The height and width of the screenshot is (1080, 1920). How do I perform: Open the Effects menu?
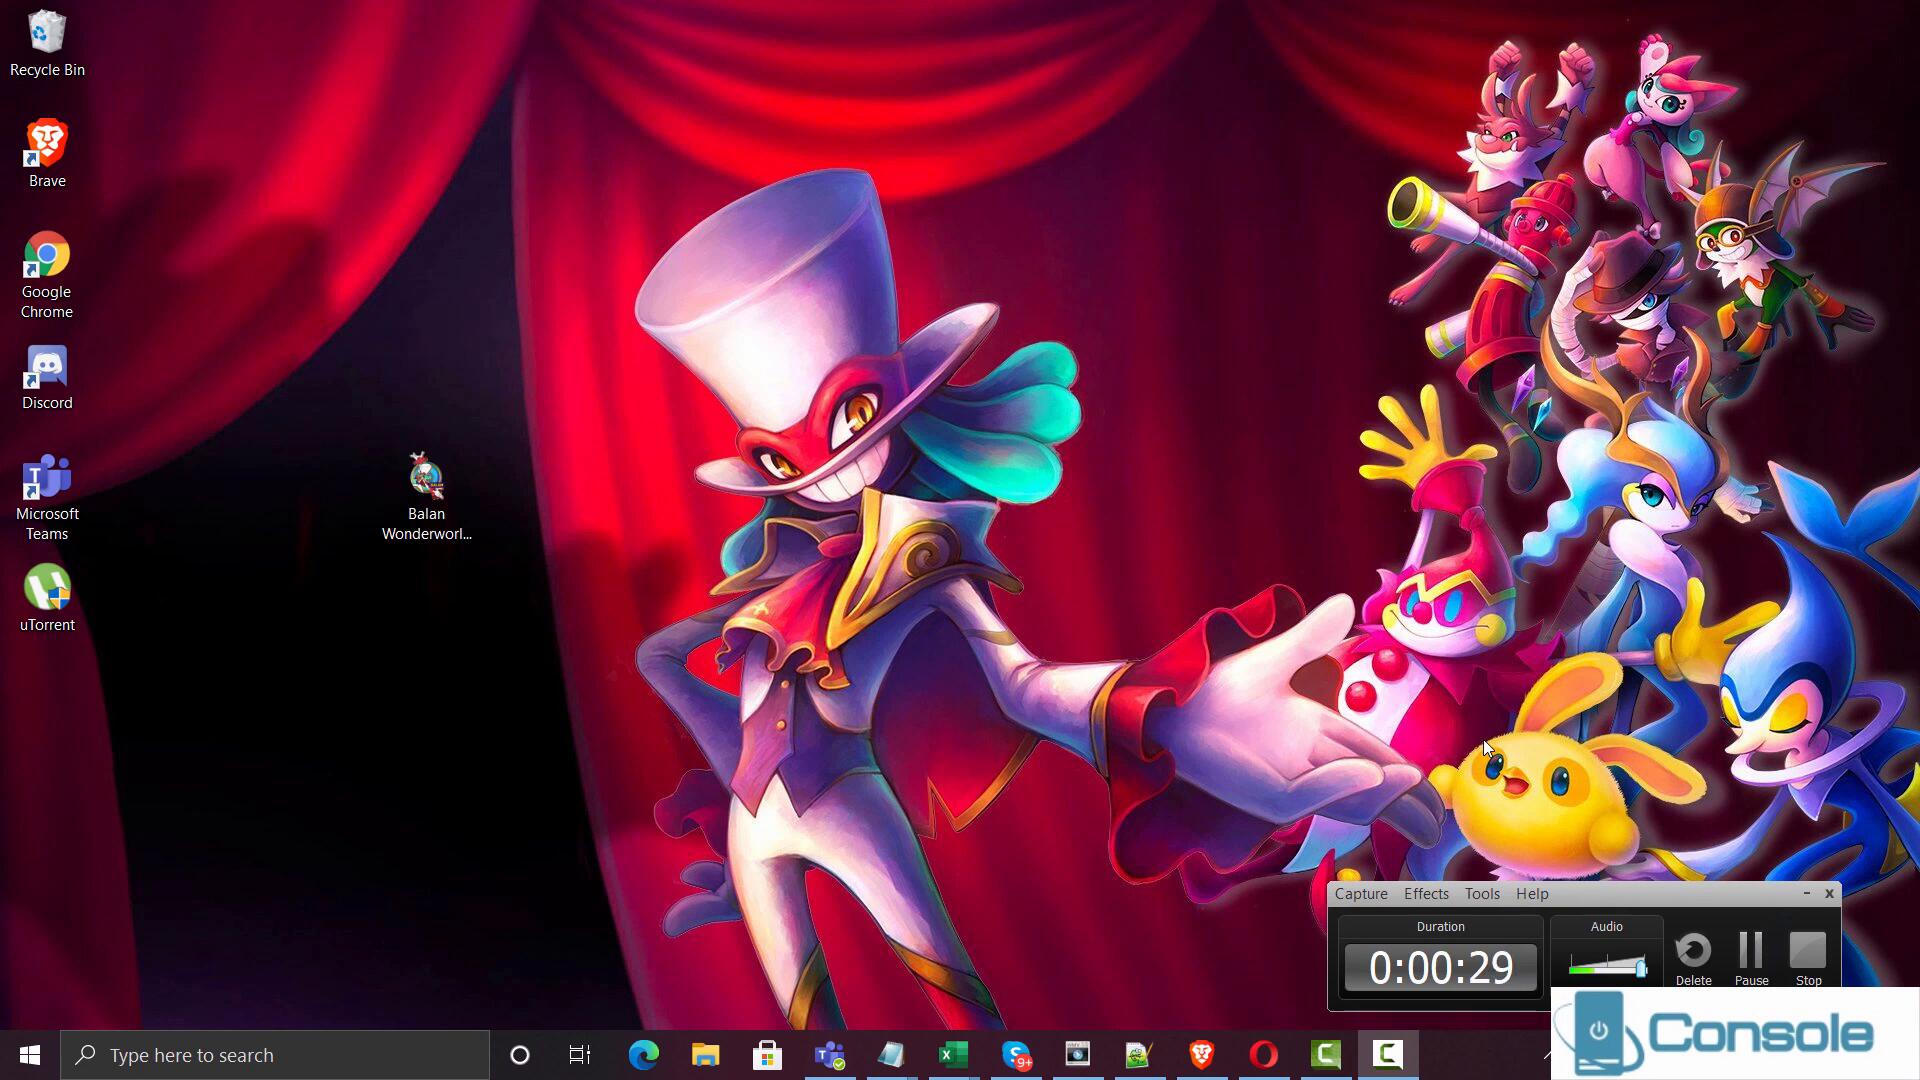pos(1426,894)
